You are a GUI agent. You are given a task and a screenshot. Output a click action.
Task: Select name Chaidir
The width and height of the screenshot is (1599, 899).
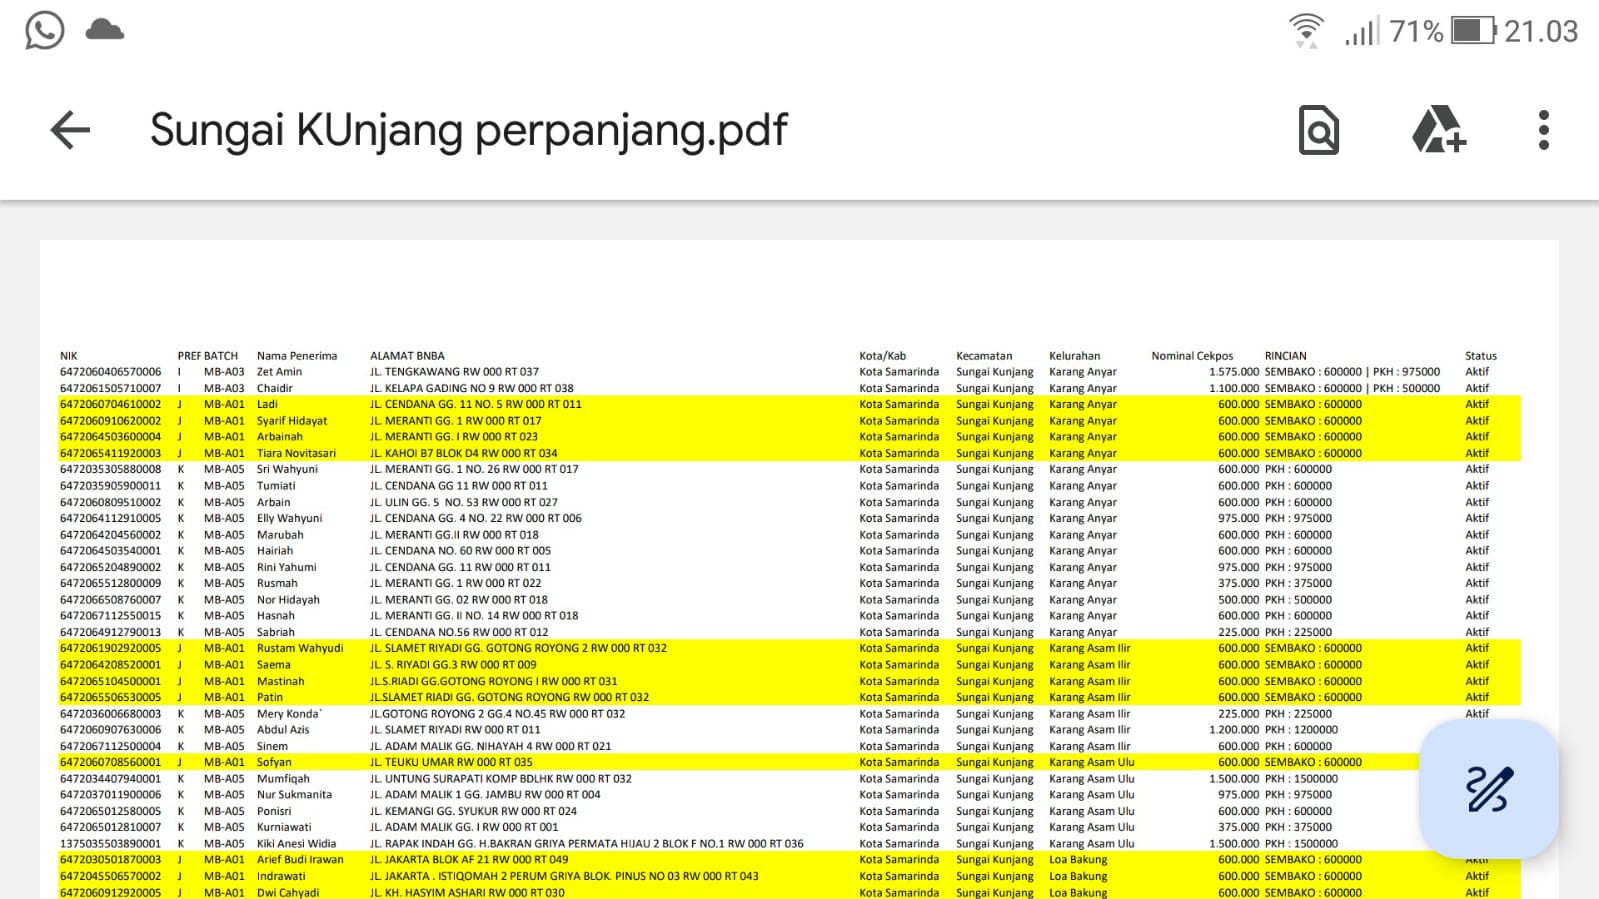coord(275,388)
